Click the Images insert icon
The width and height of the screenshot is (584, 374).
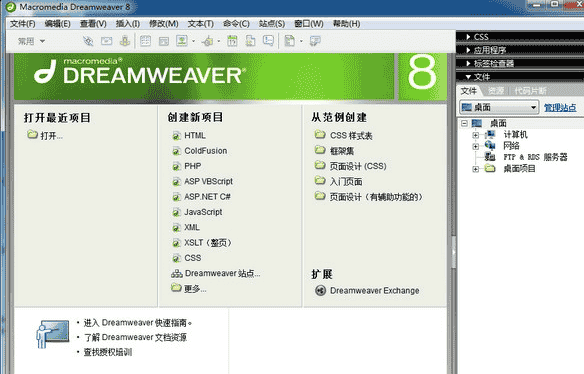click(x=182, y=41)
